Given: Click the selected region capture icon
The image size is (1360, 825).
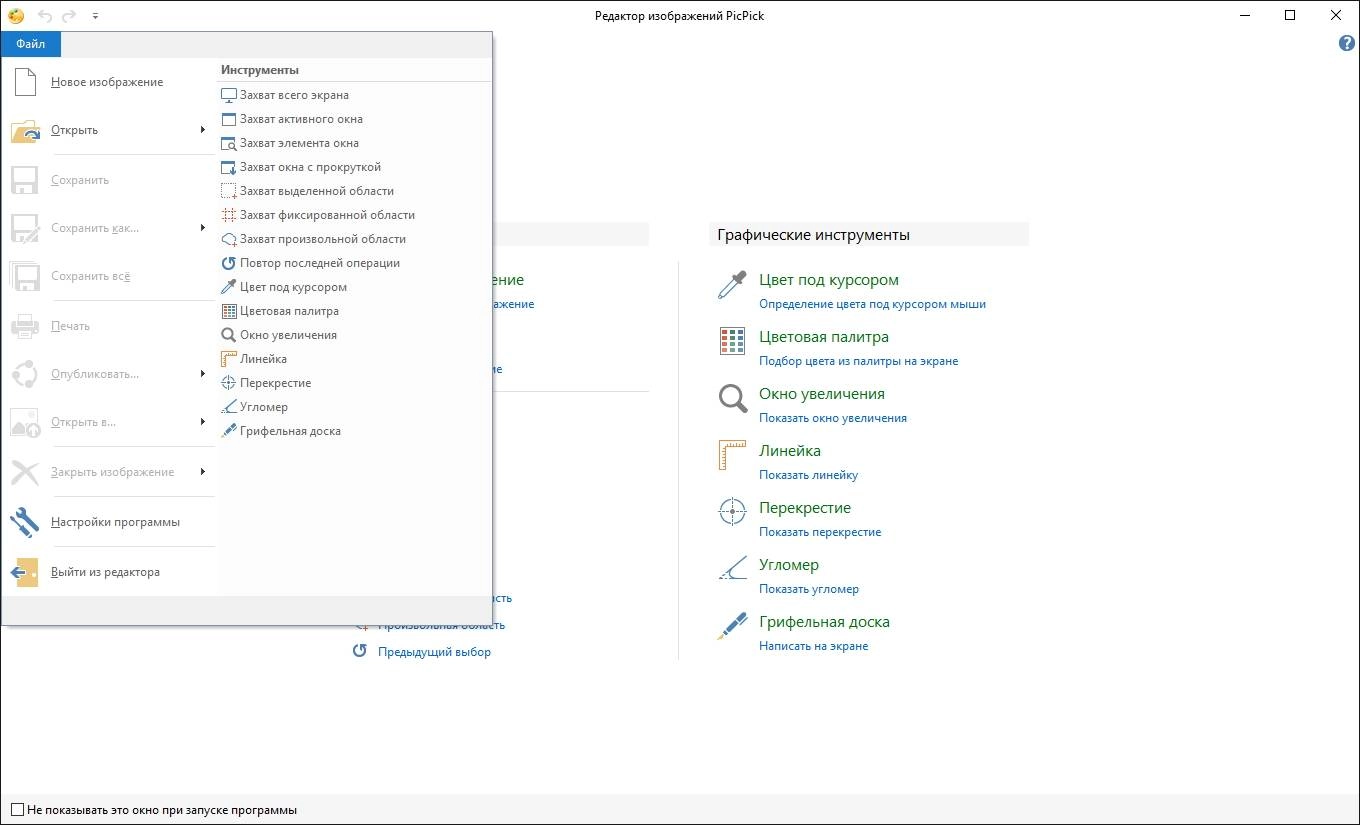Looking at the screenshot, I should pos(229,192).
